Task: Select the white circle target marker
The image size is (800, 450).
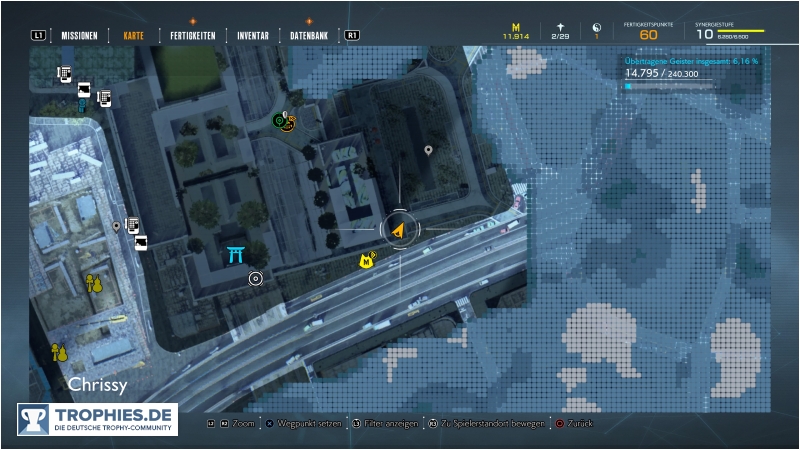Action: 255,279
